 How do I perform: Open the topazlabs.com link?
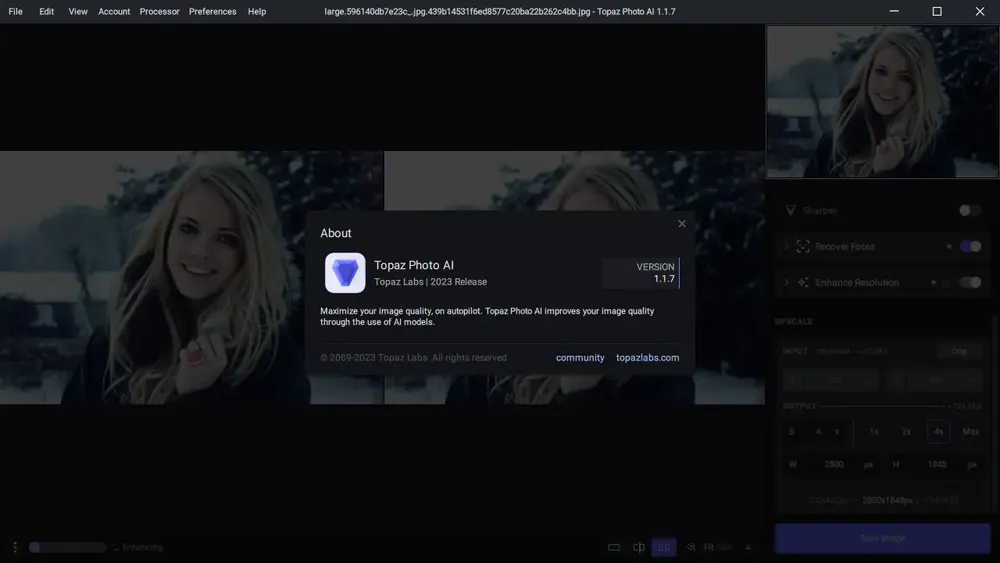(647, 358)
